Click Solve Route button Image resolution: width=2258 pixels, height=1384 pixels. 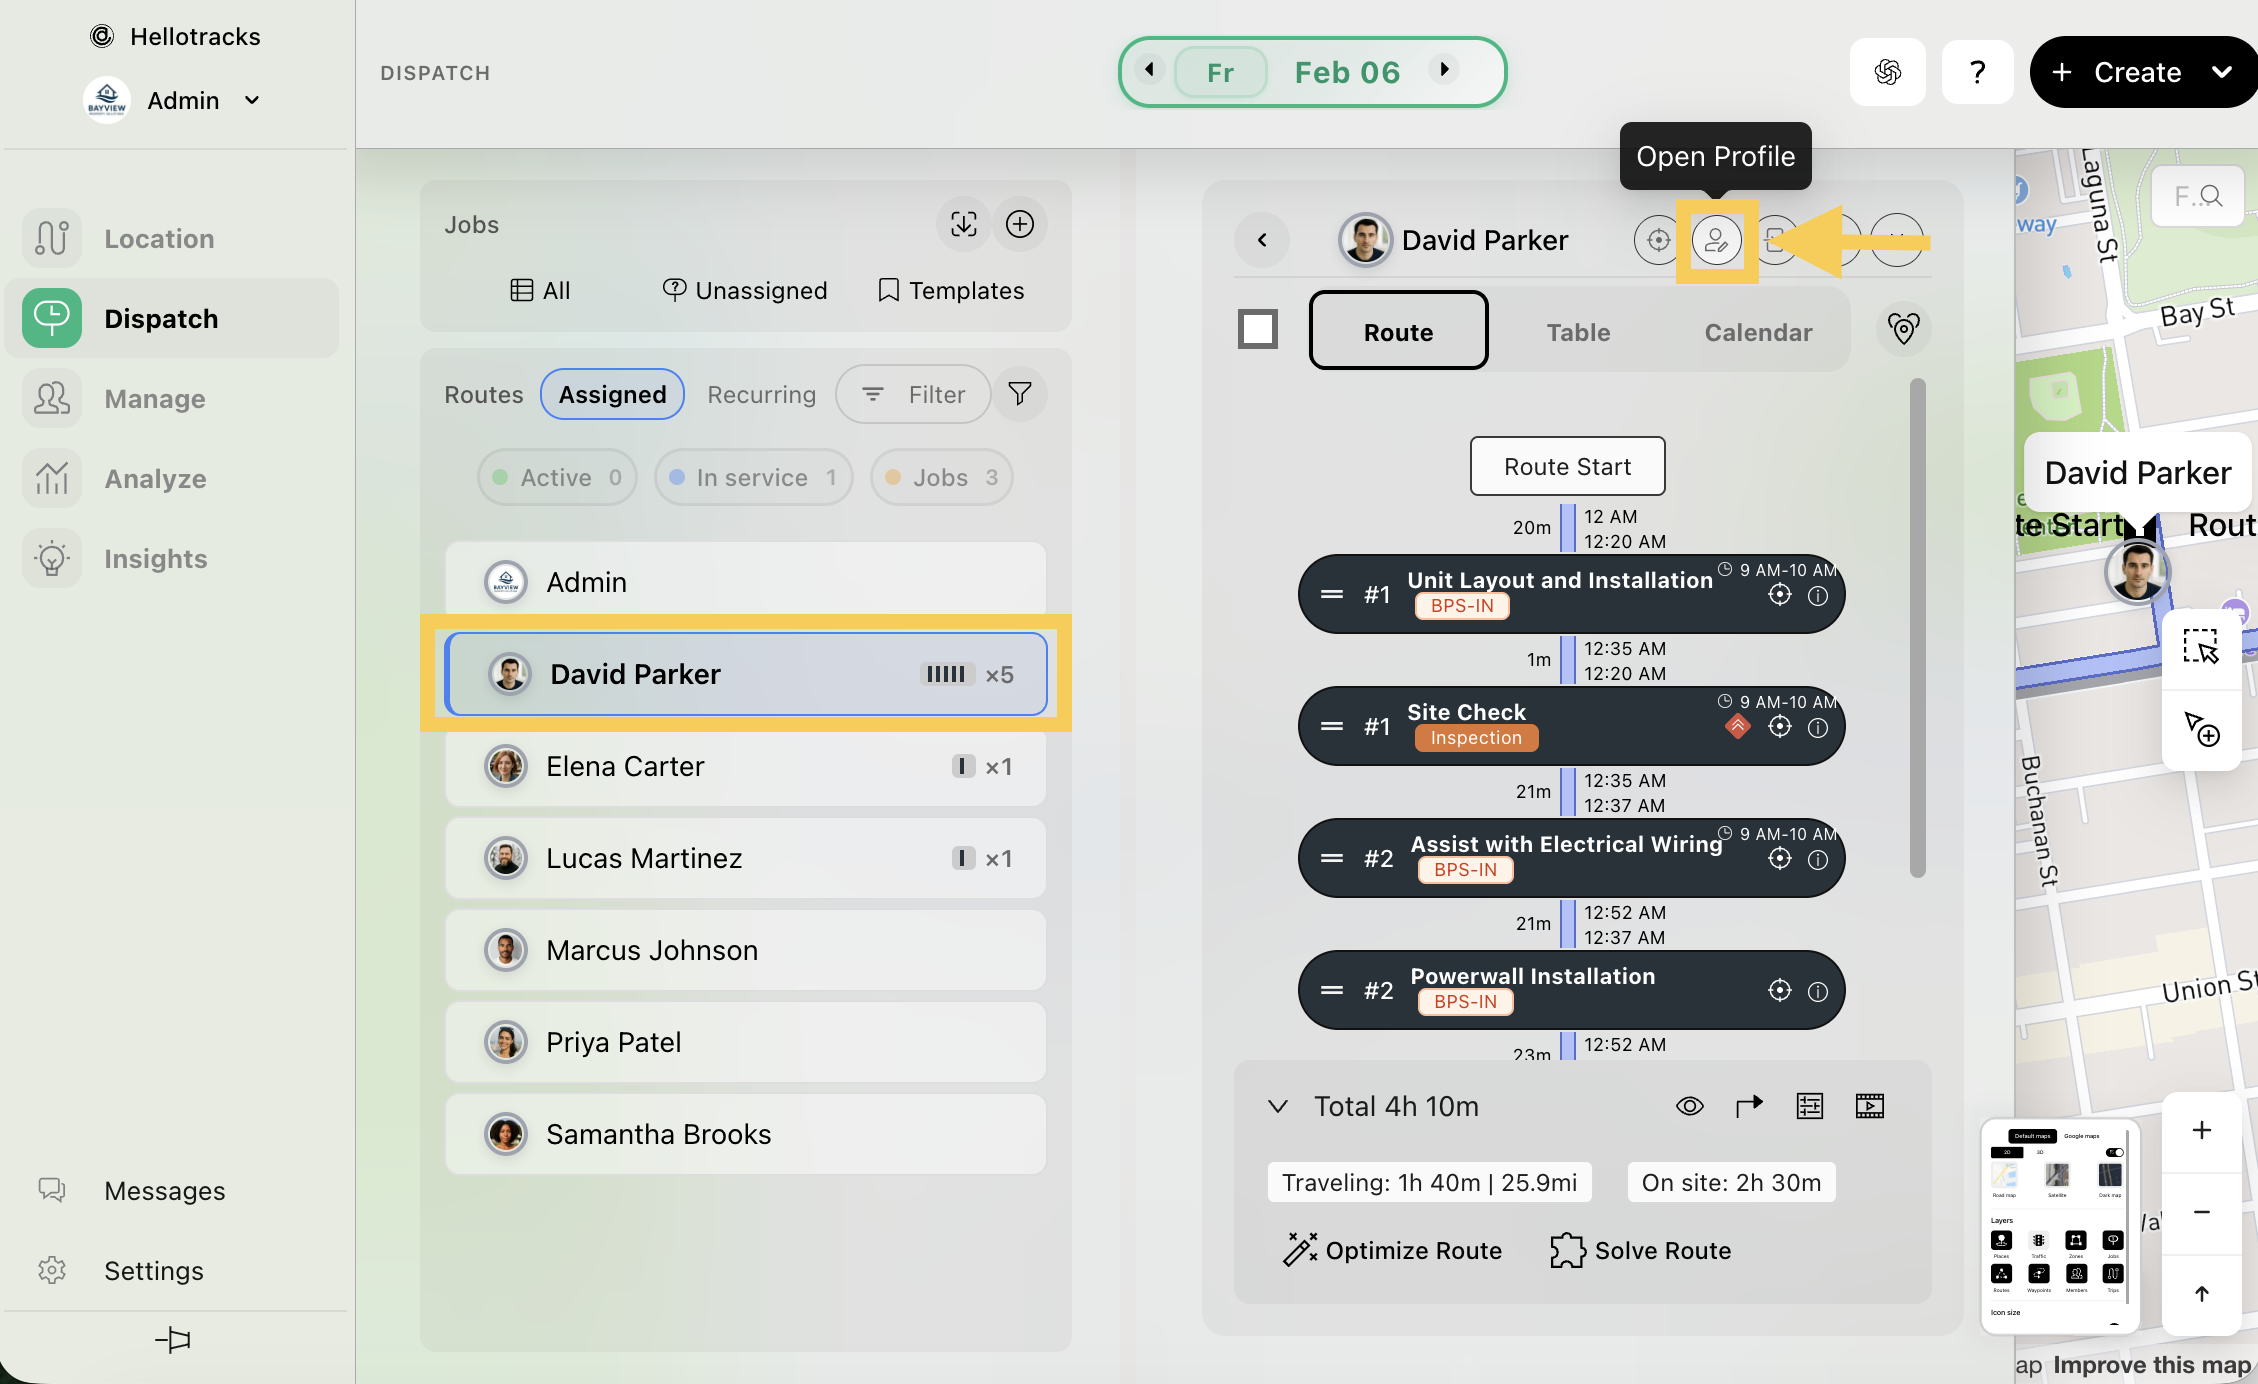[1640, 1250]
